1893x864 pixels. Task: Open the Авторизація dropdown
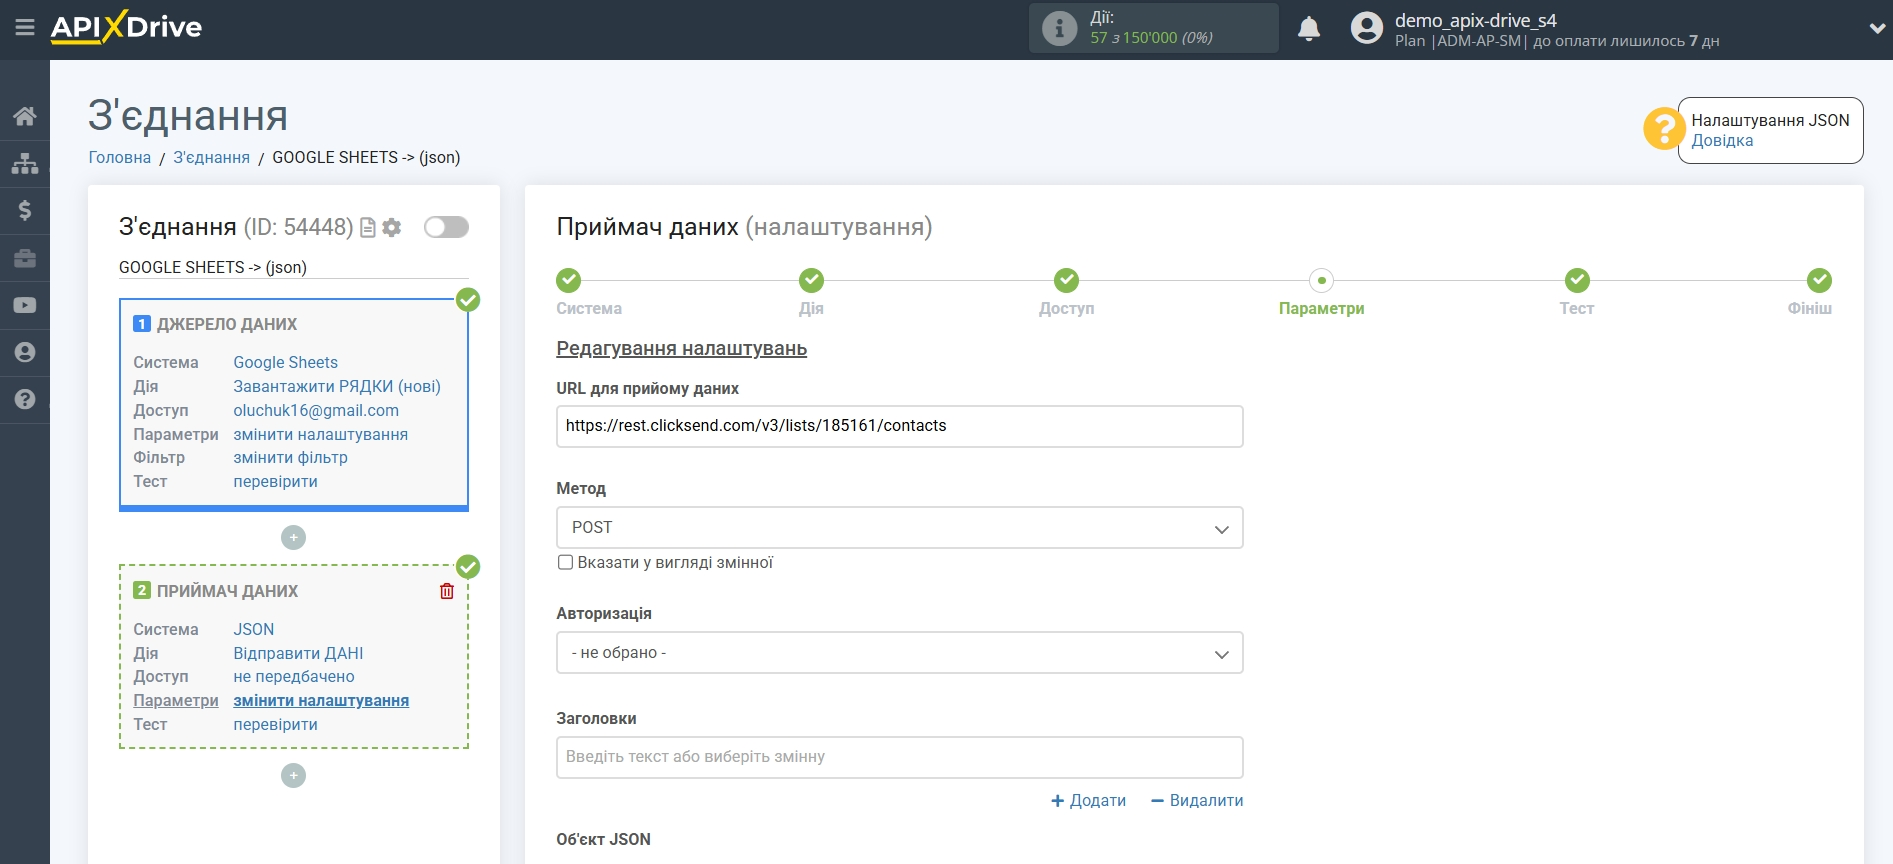tap(900, 653)
